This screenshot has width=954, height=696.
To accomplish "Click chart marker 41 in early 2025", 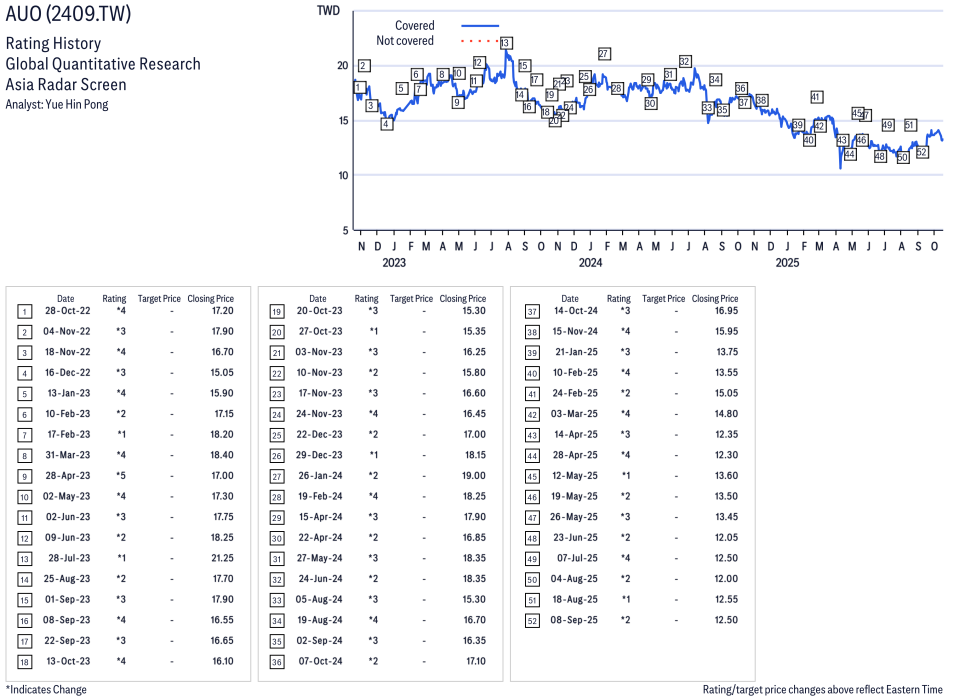I will tap(816, 97).
